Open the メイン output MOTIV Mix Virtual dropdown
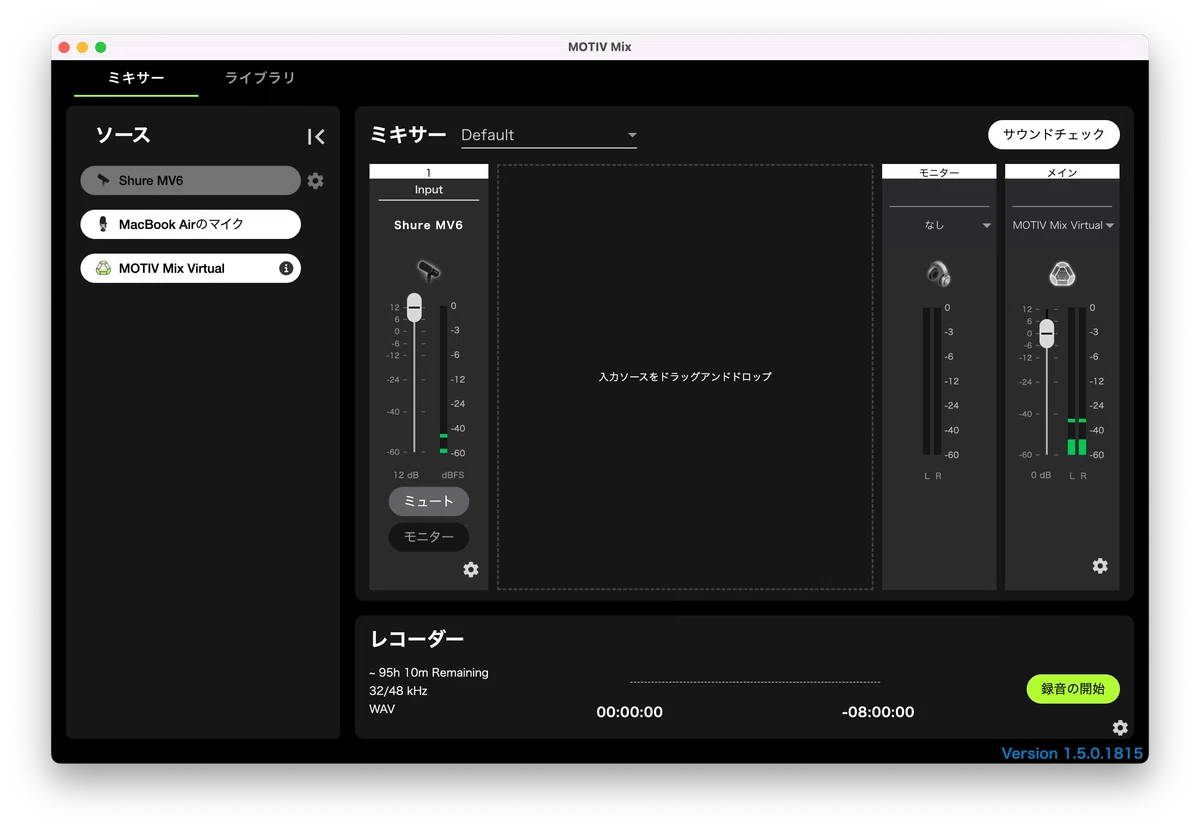The width and height of the screenshot is (1200, 831). point(1062,225)
